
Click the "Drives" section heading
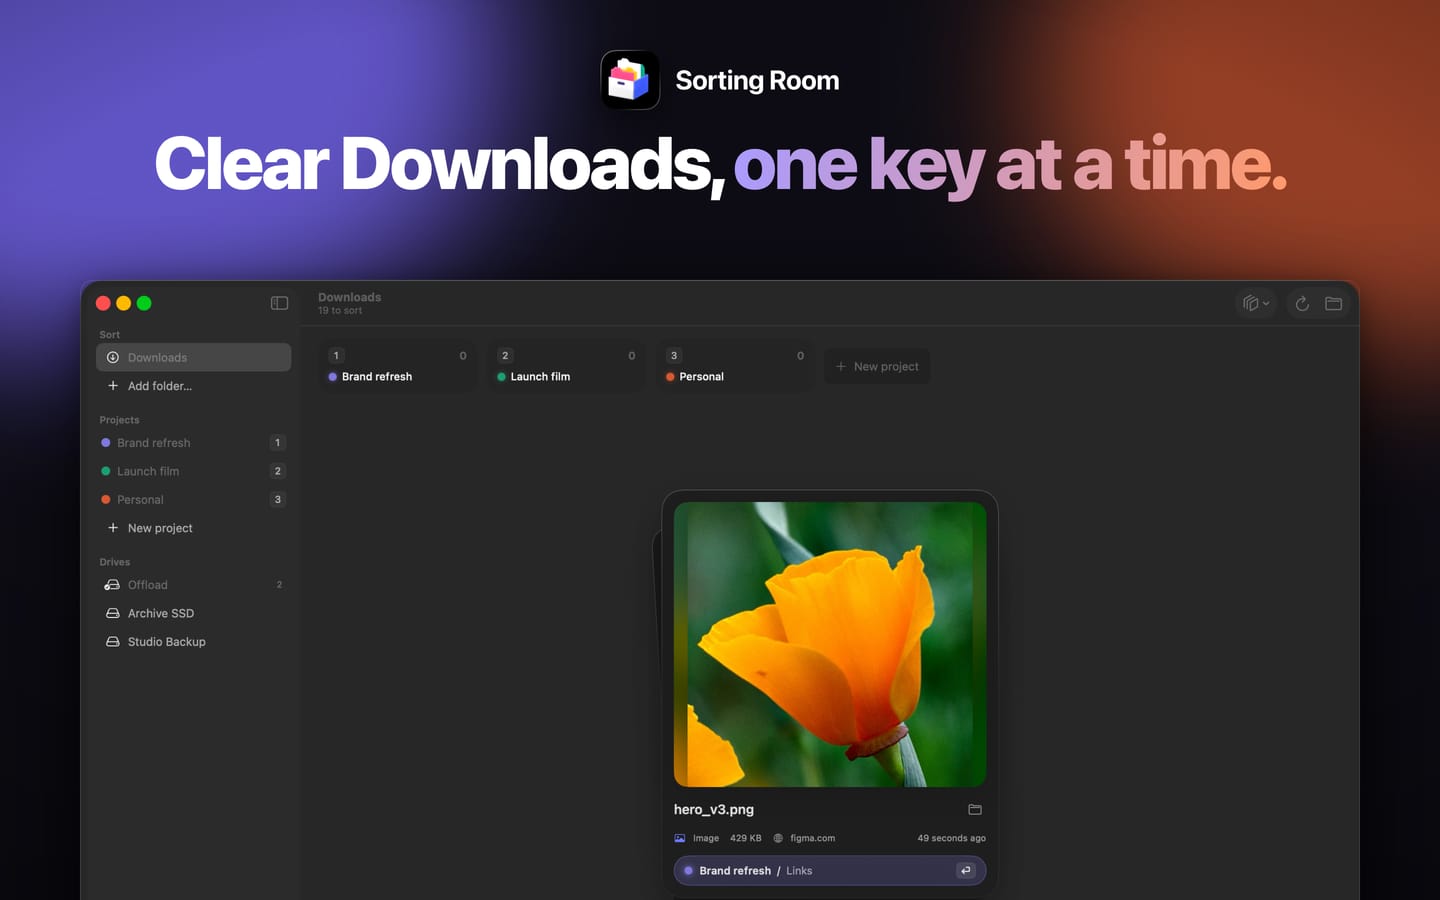coord(115,562)
